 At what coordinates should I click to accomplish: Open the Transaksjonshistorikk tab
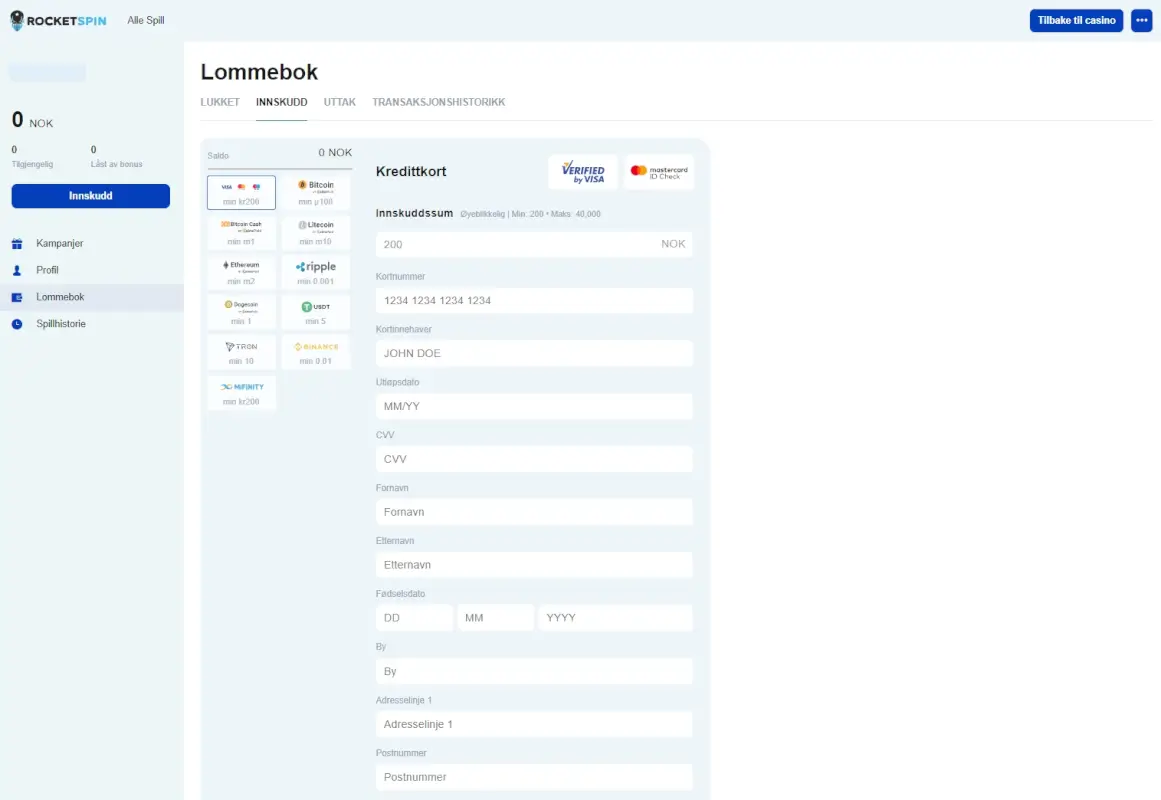(438, 102)
